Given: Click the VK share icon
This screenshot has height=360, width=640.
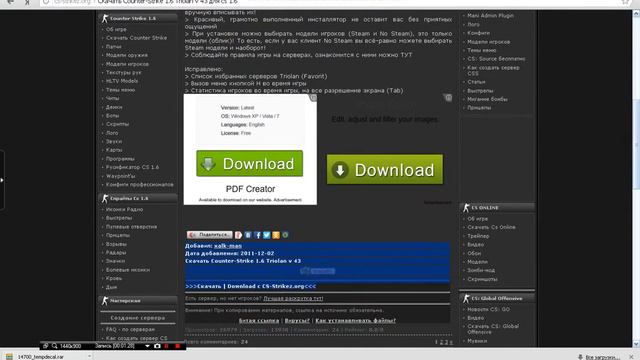Looking at the screenshot, I should tap(248, 235).
